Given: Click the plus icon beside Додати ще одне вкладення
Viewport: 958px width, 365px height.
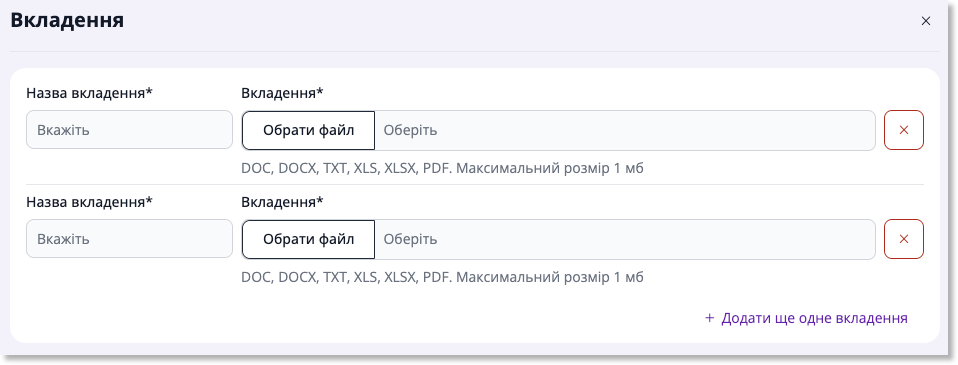Looking at the screenshot, I should [x=709, y=318].
